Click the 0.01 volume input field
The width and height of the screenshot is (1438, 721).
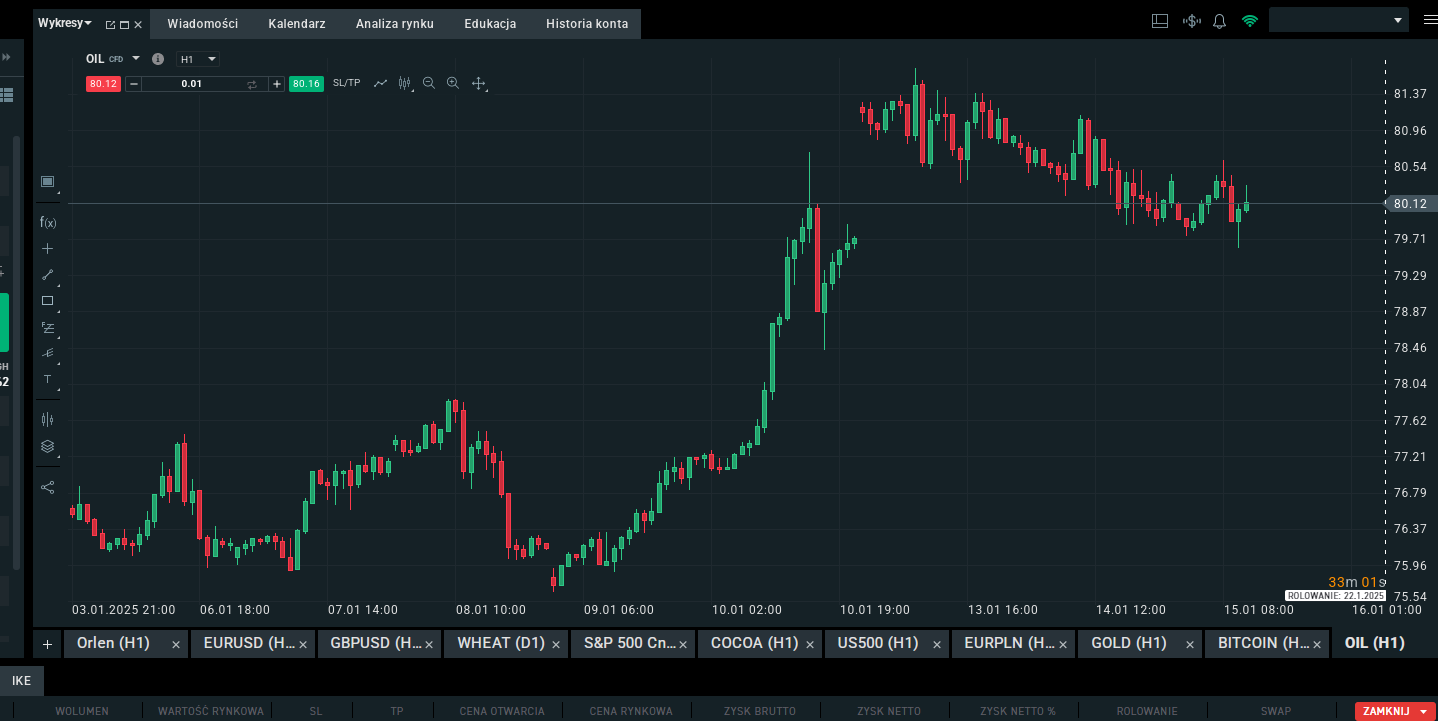coord(192,84)
